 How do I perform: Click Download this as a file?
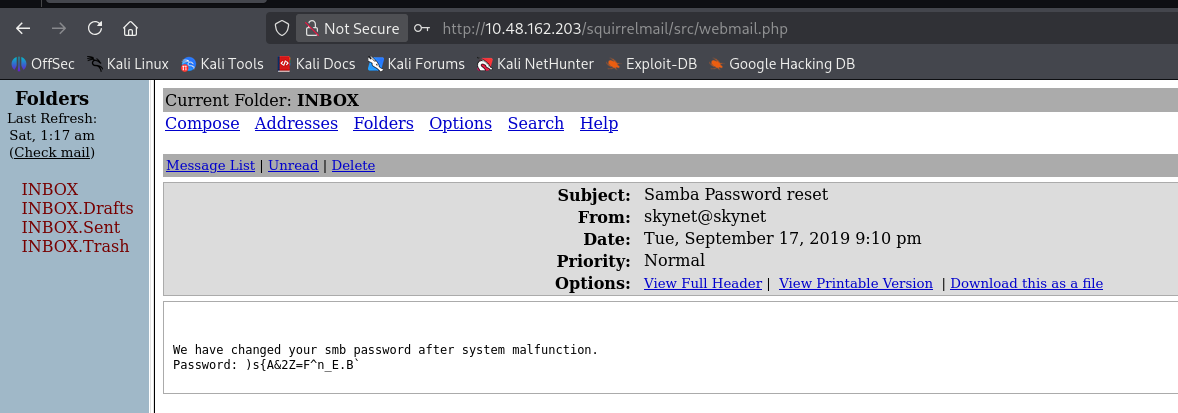(x=1026, y=284)
